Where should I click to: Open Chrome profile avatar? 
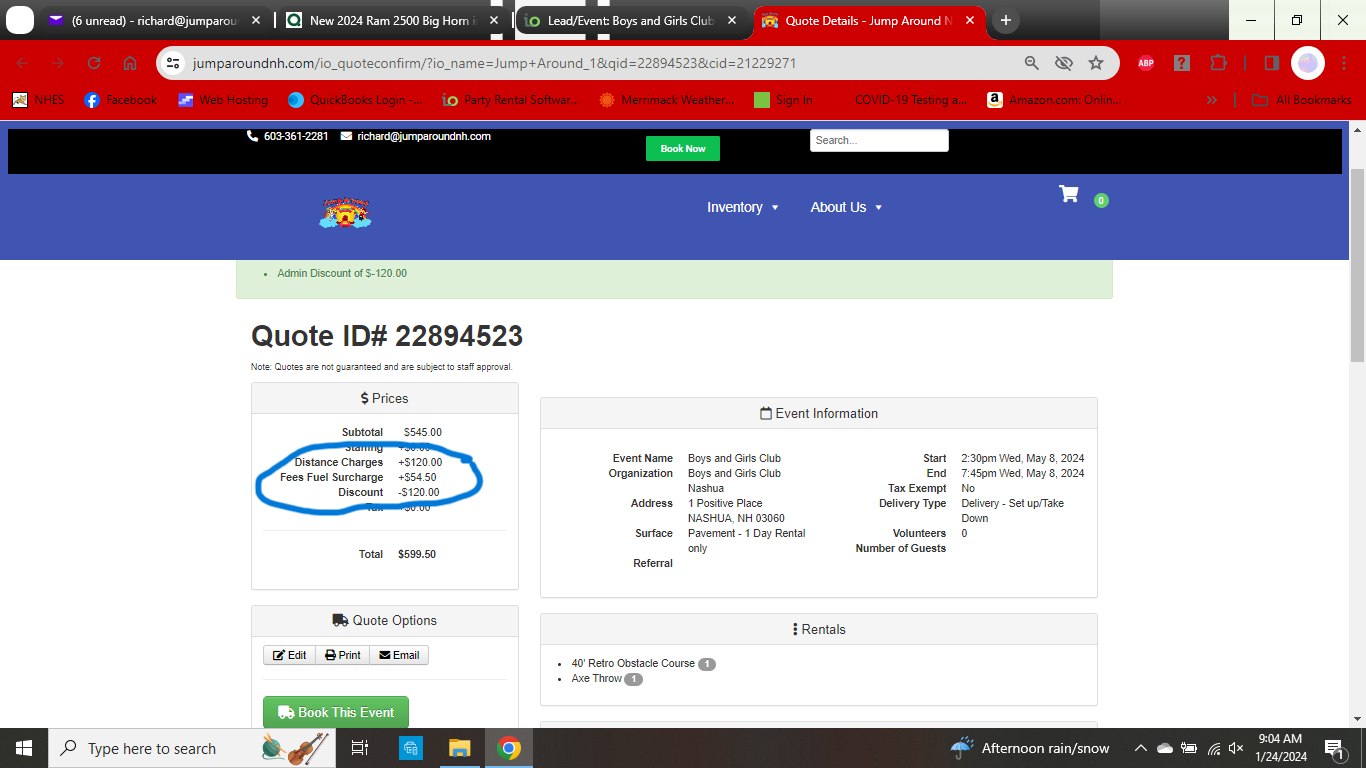(1307, 63)
